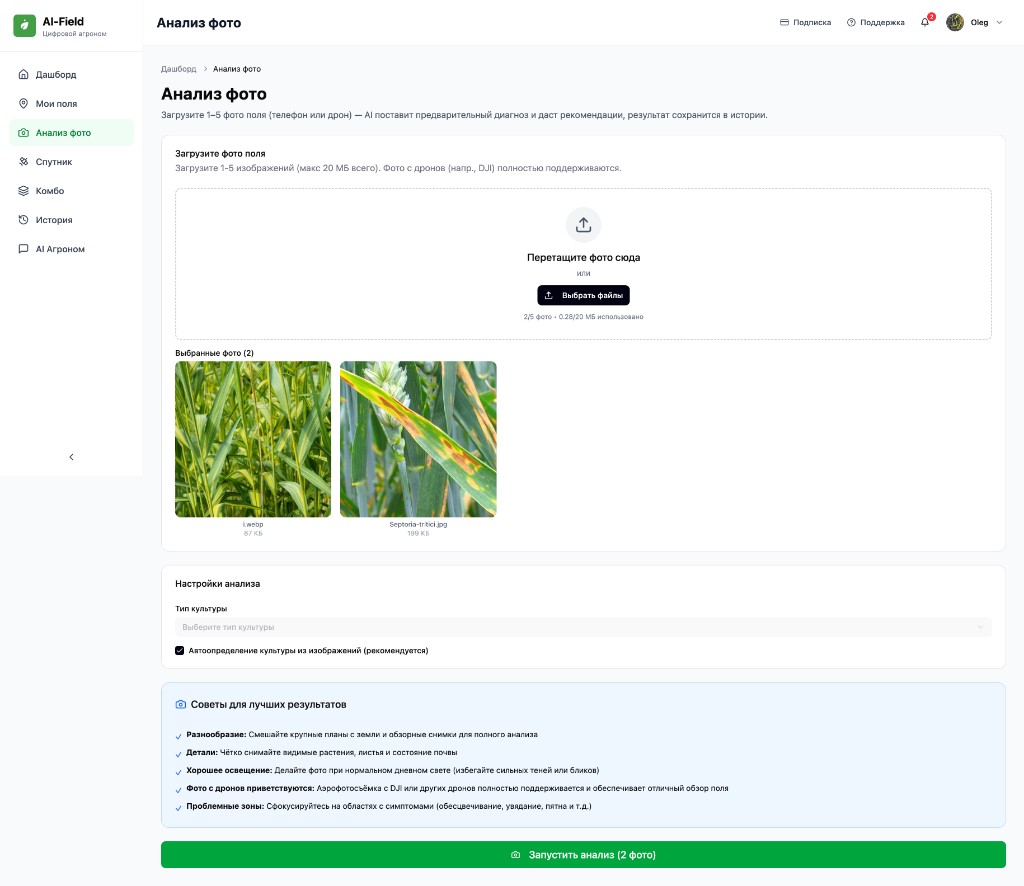The width and height of the screenshot is (1024, 886).
Task: Click the upload arrow circle icon
Action: (x=583, y=225)
